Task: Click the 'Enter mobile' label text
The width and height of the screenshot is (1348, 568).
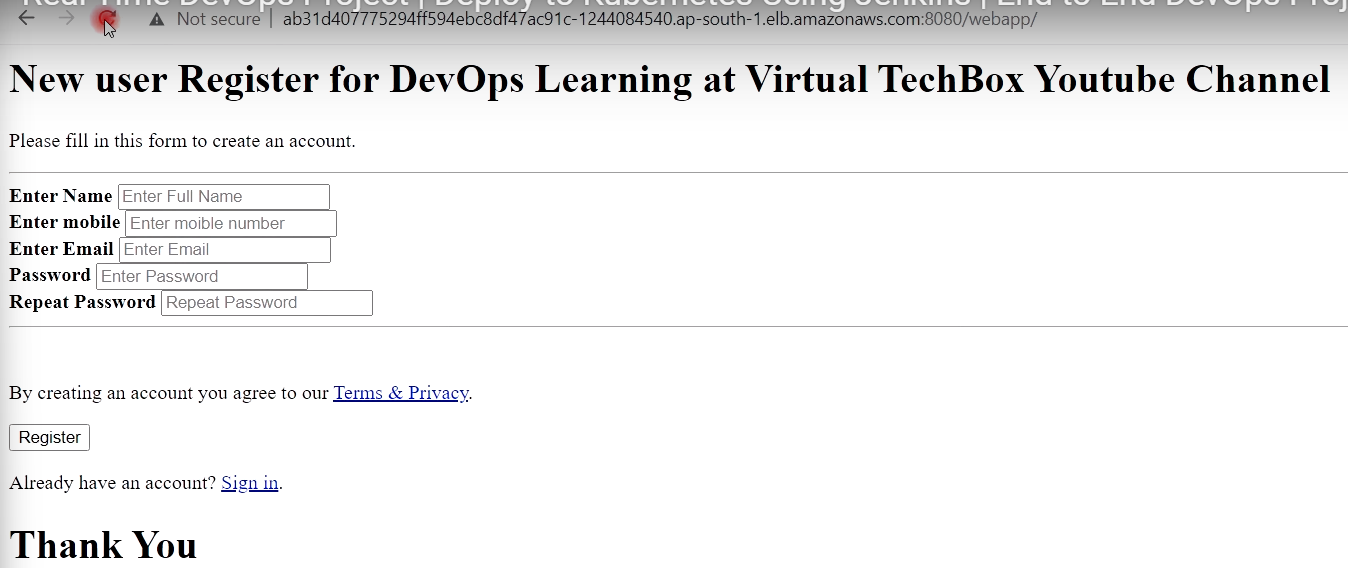Action: [65, 222]
